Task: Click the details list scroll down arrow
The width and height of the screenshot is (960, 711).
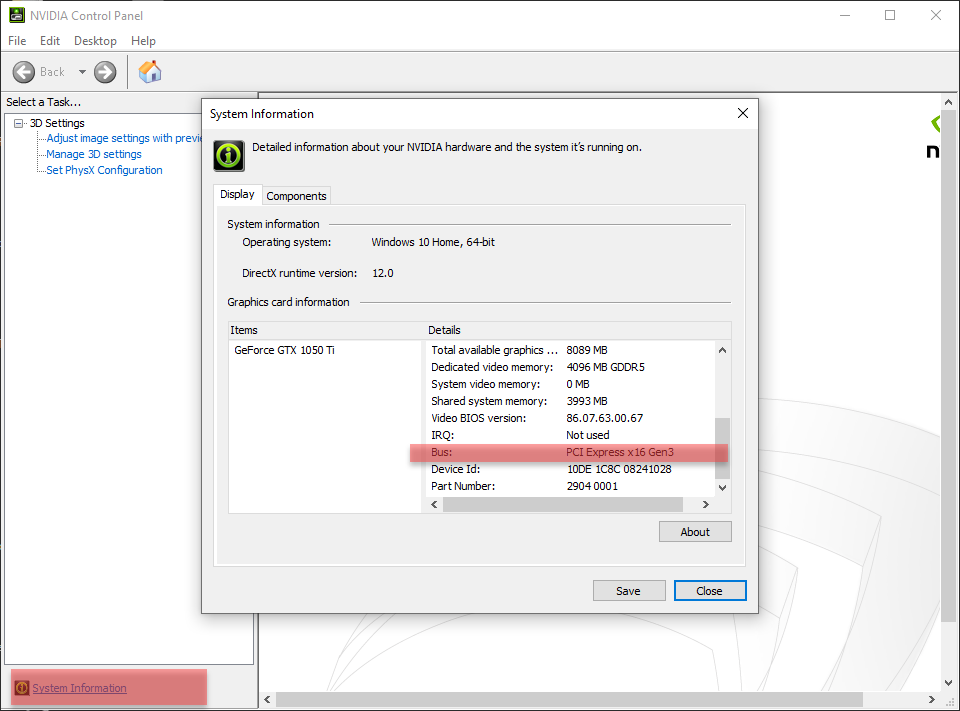Action: (722, 487)
